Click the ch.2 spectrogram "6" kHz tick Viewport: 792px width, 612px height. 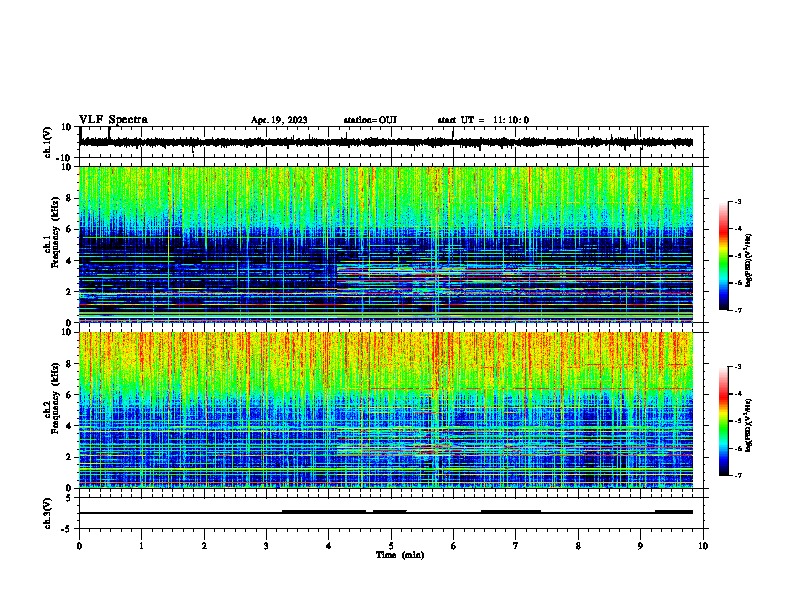69,394
